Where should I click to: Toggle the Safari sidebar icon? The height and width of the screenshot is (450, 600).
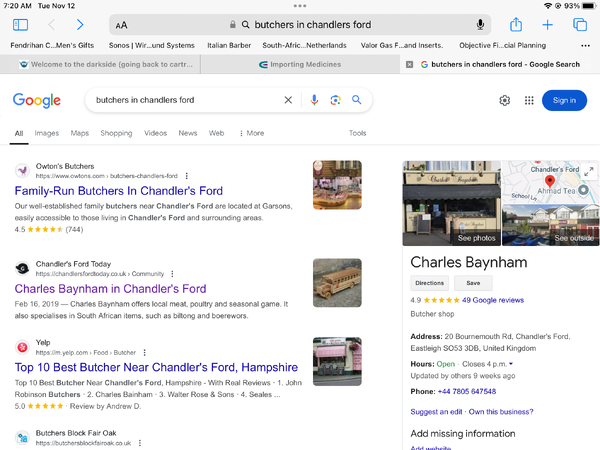(x=20, y=25)
